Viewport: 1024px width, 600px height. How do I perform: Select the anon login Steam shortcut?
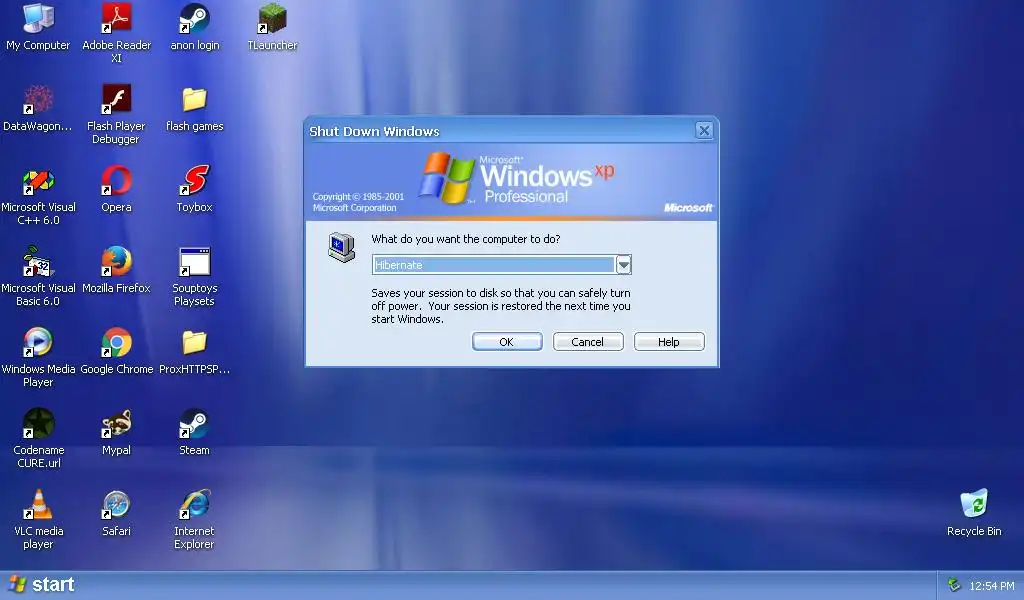pos(195,19)
